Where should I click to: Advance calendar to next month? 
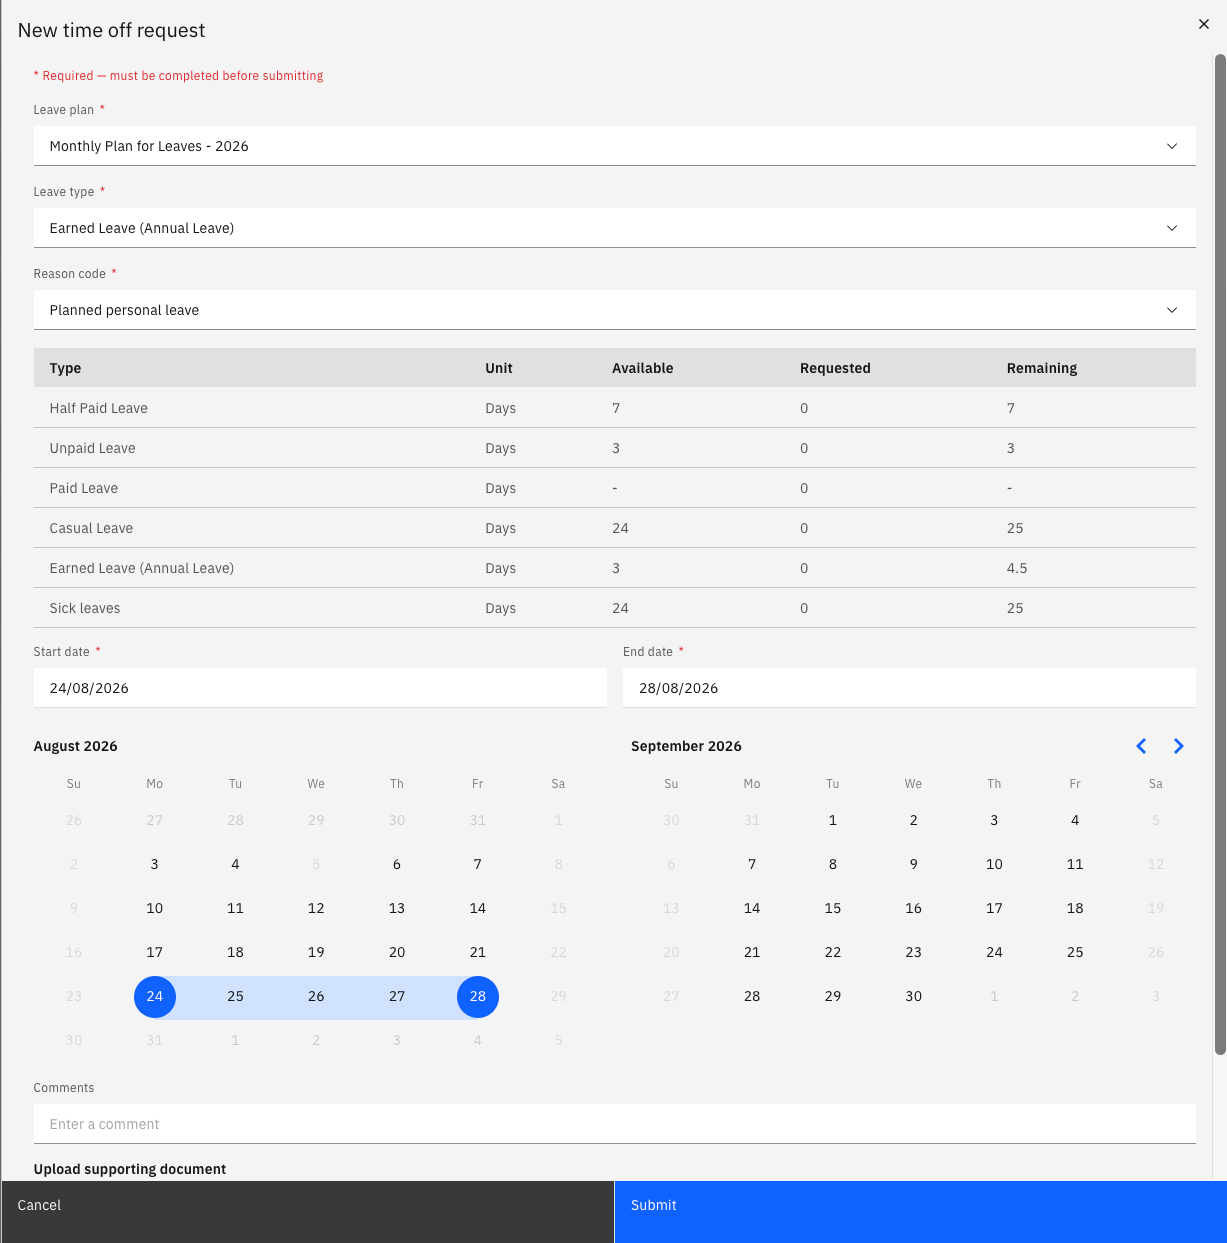coord(1179,746)
